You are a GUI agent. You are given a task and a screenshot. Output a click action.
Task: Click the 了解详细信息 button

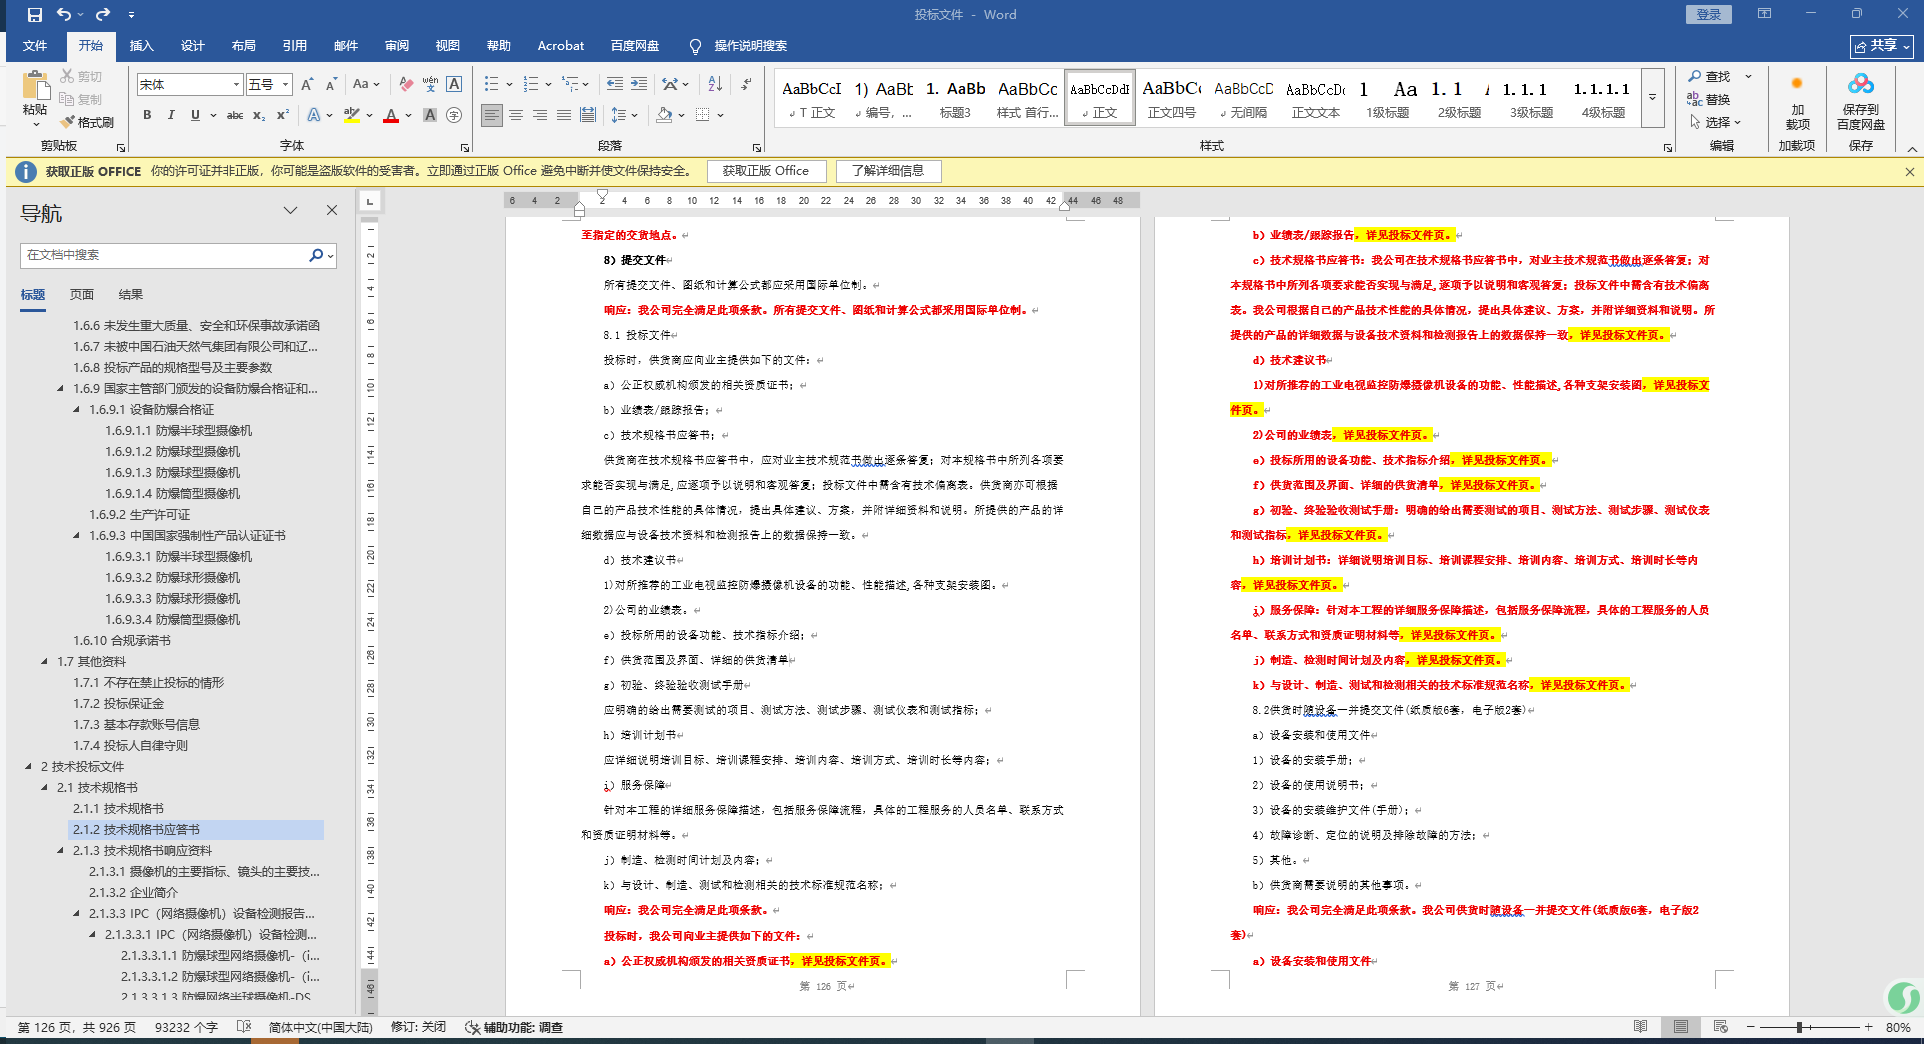tap(888, 171)
